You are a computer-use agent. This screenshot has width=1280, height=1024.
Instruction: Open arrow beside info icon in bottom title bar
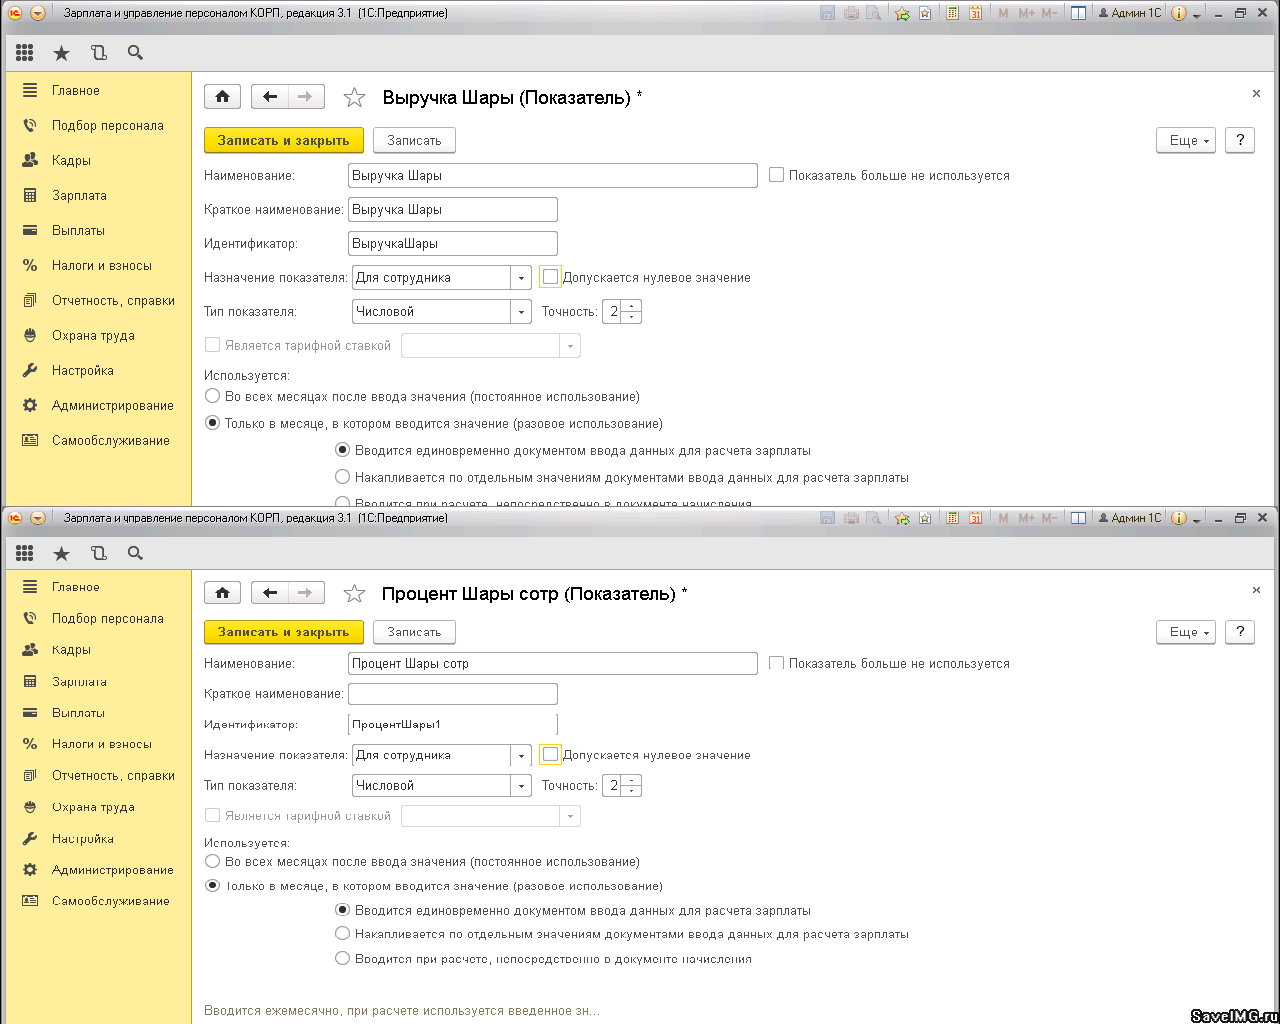click(x=1197, y=519)
